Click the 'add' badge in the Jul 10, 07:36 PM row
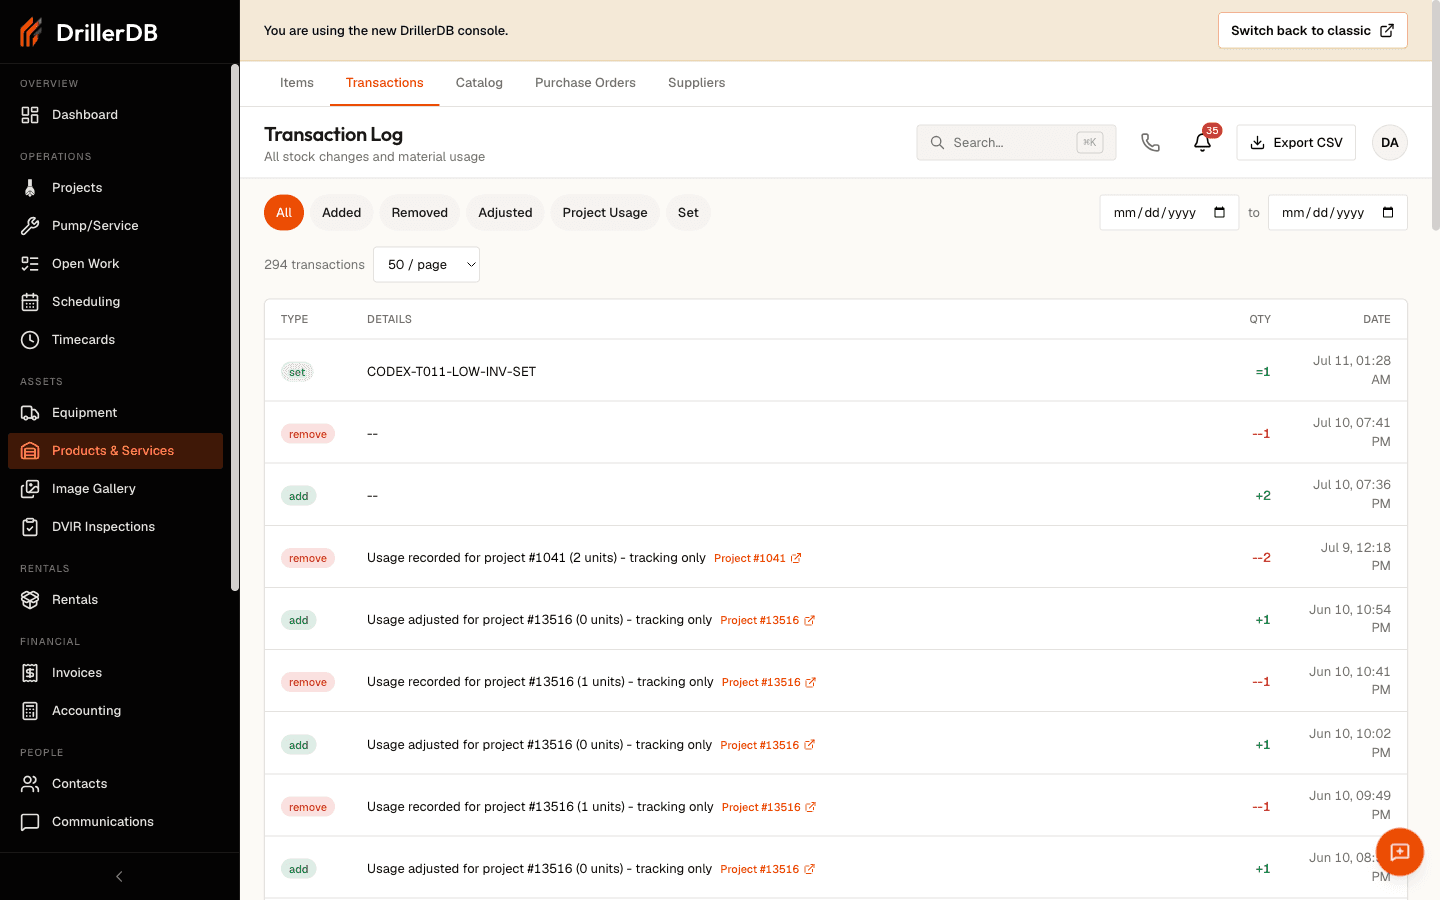Screen dimensions: 1440x900 (x=299, y=496)
